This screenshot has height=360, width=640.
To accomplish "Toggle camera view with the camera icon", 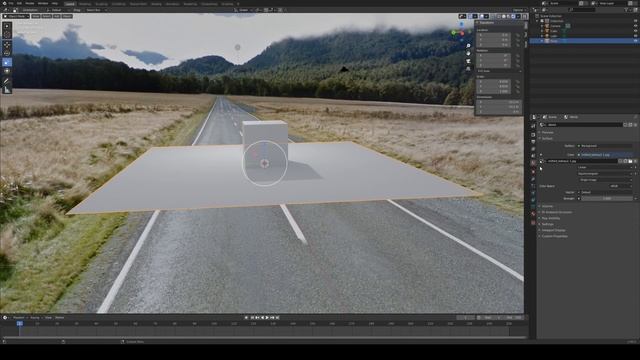I will tap(468, 61).
